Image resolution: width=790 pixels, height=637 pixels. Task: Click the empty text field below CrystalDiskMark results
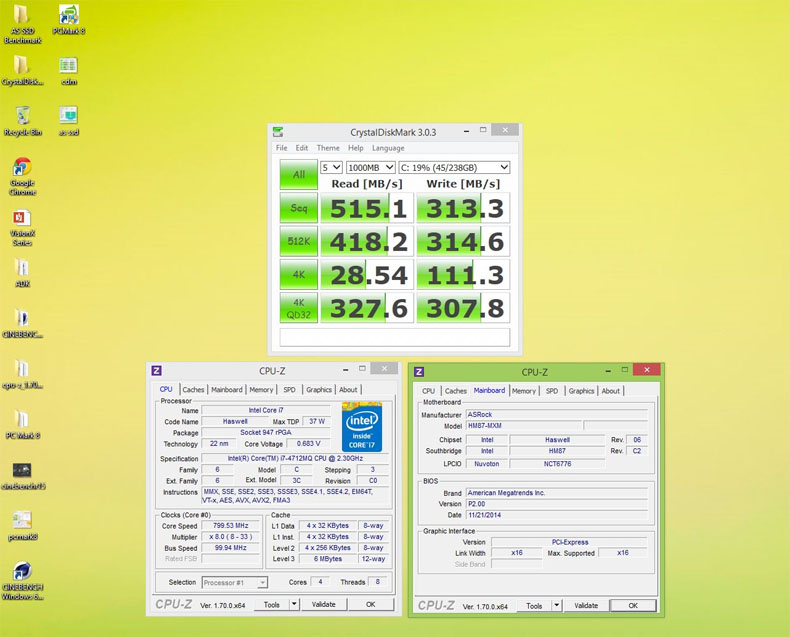394,337
